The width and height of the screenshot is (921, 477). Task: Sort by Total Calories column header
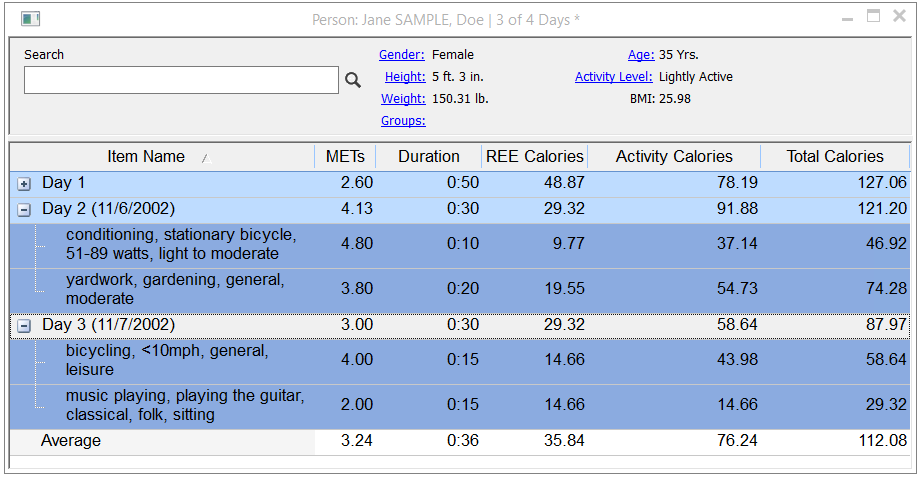(x=835, y=157)
